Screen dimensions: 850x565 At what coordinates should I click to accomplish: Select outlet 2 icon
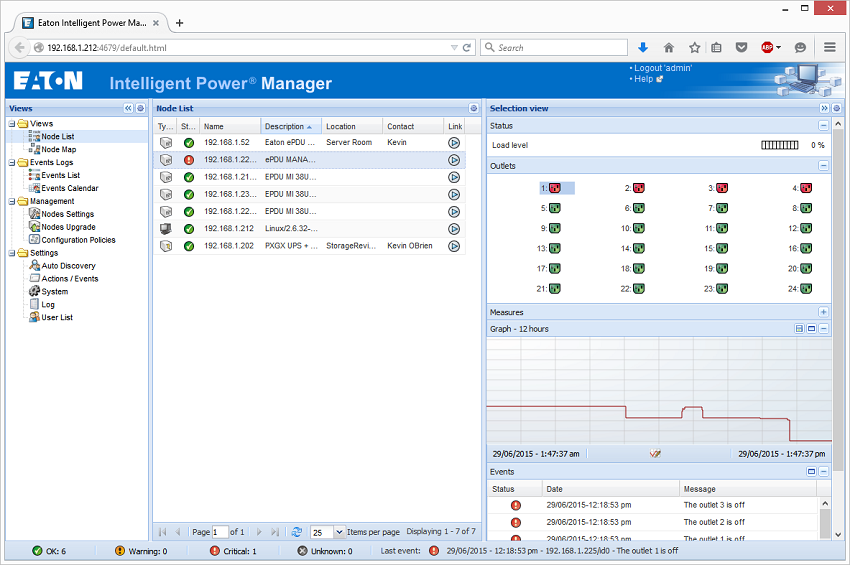[x=639, y=188]
